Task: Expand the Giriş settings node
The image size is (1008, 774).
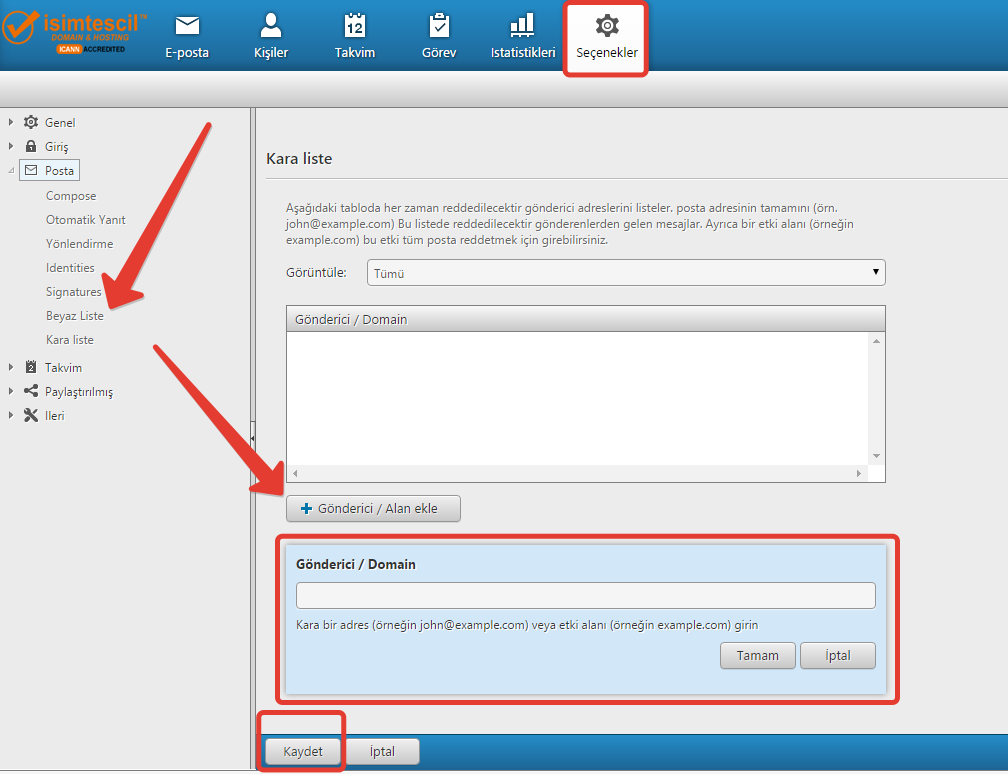Action: 11,147
